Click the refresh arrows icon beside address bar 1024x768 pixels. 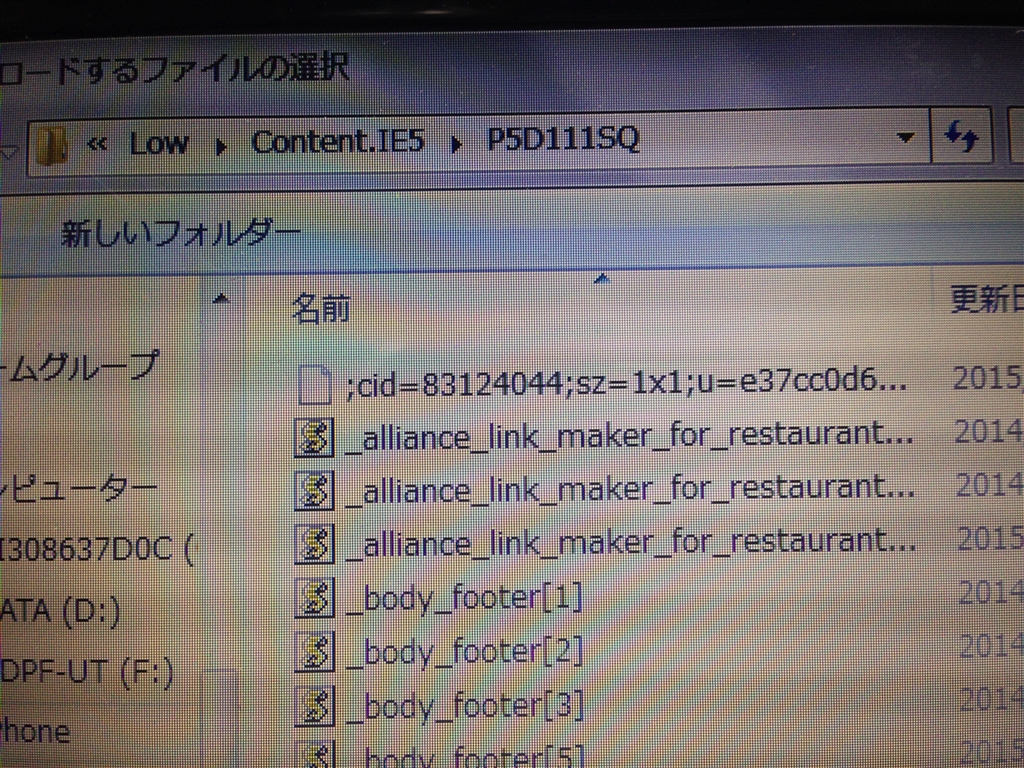coord(962,136)
